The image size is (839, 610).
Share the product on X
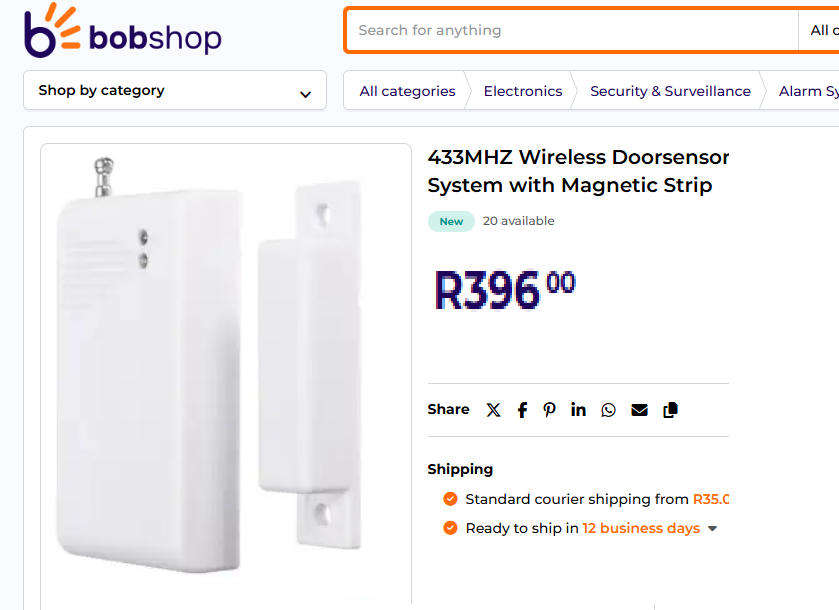tap(493, 409)
